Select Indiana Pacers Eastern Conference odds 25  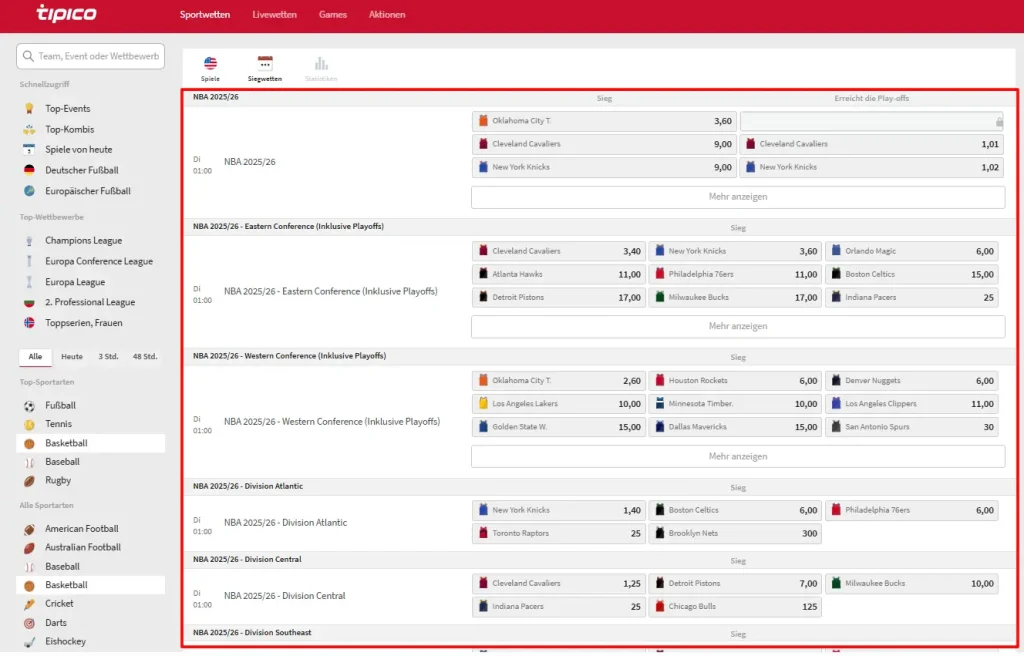pos(912,297)
